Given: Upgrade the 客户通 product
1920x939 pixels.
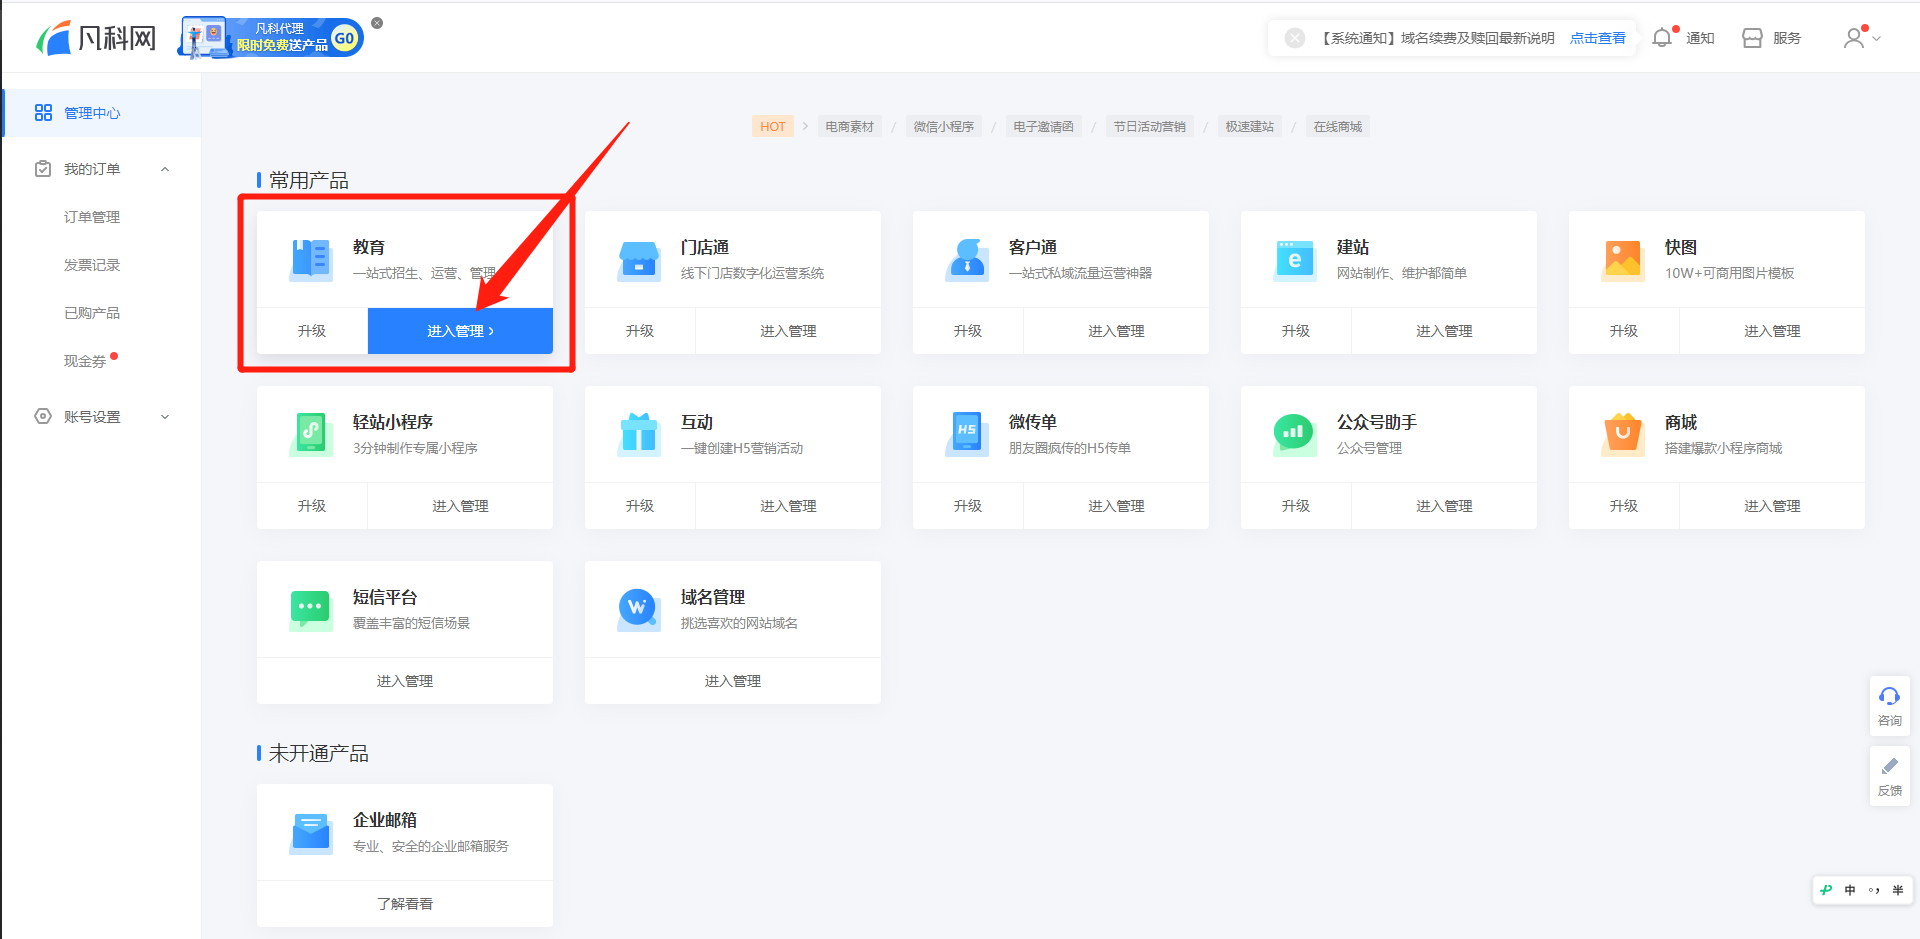Looking at the screenshot, I should click(x=968, y=331).
